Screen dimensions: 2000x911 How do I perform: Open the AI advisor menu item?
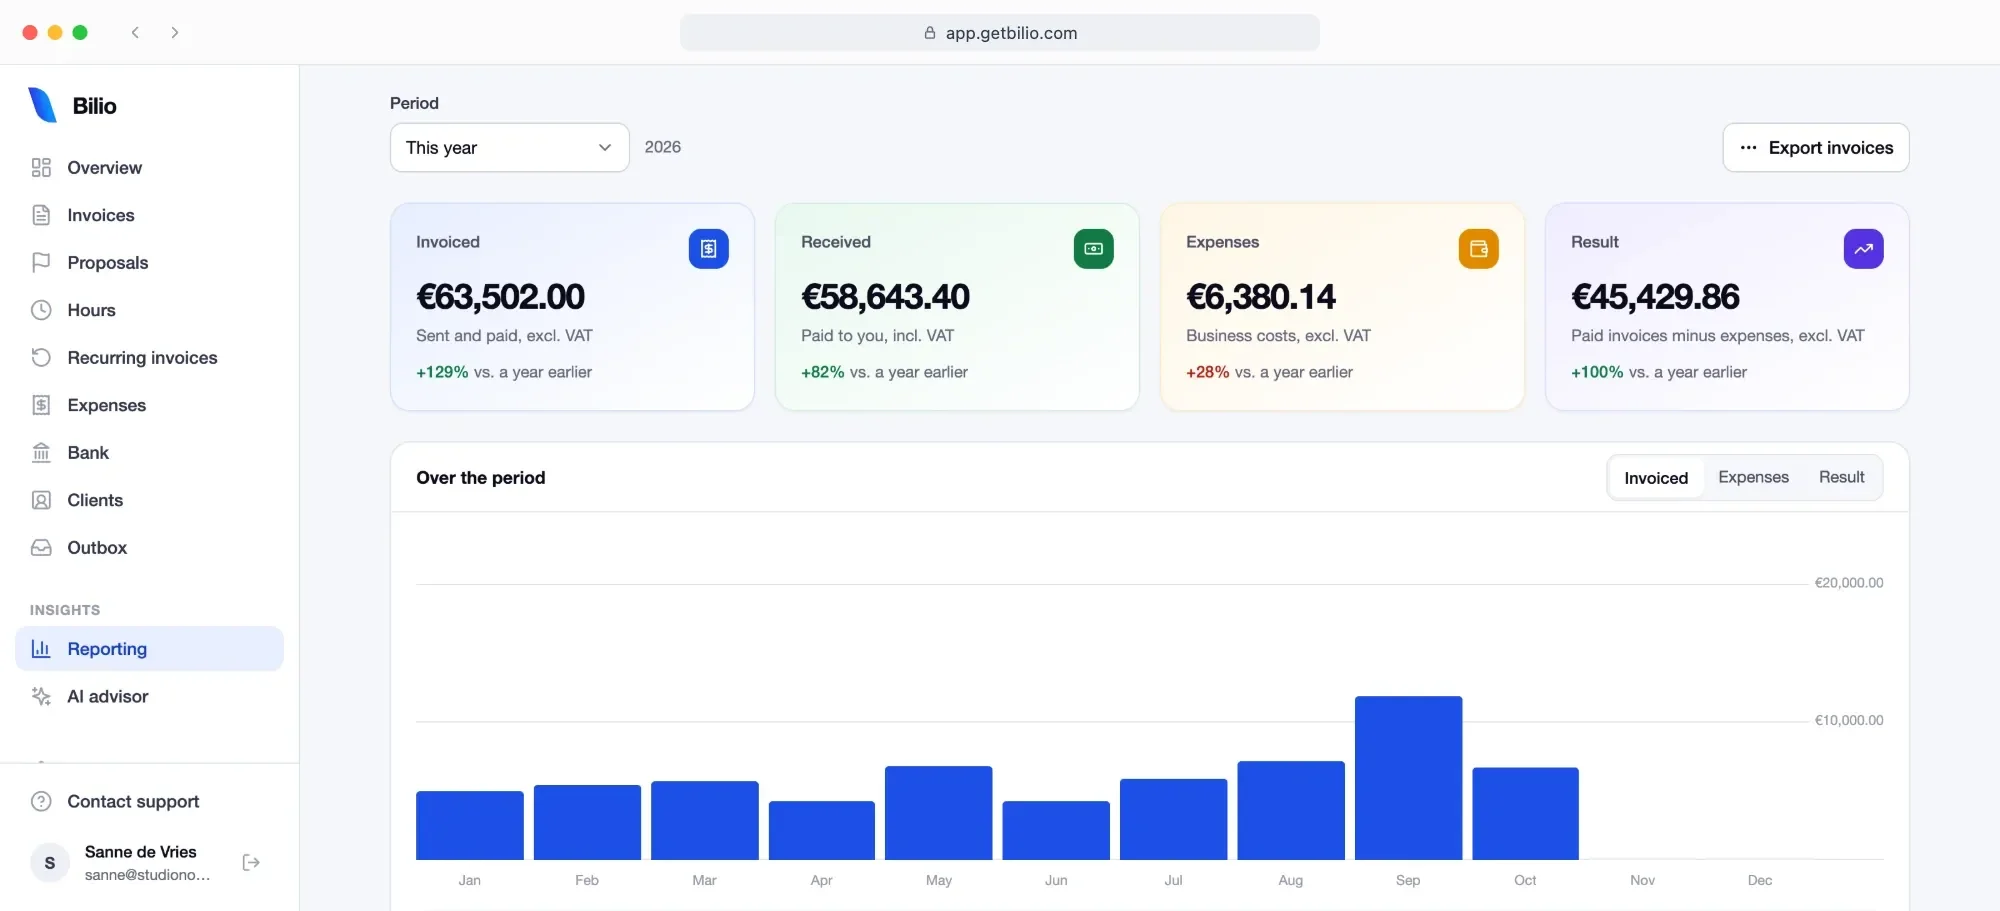(149, 696)
